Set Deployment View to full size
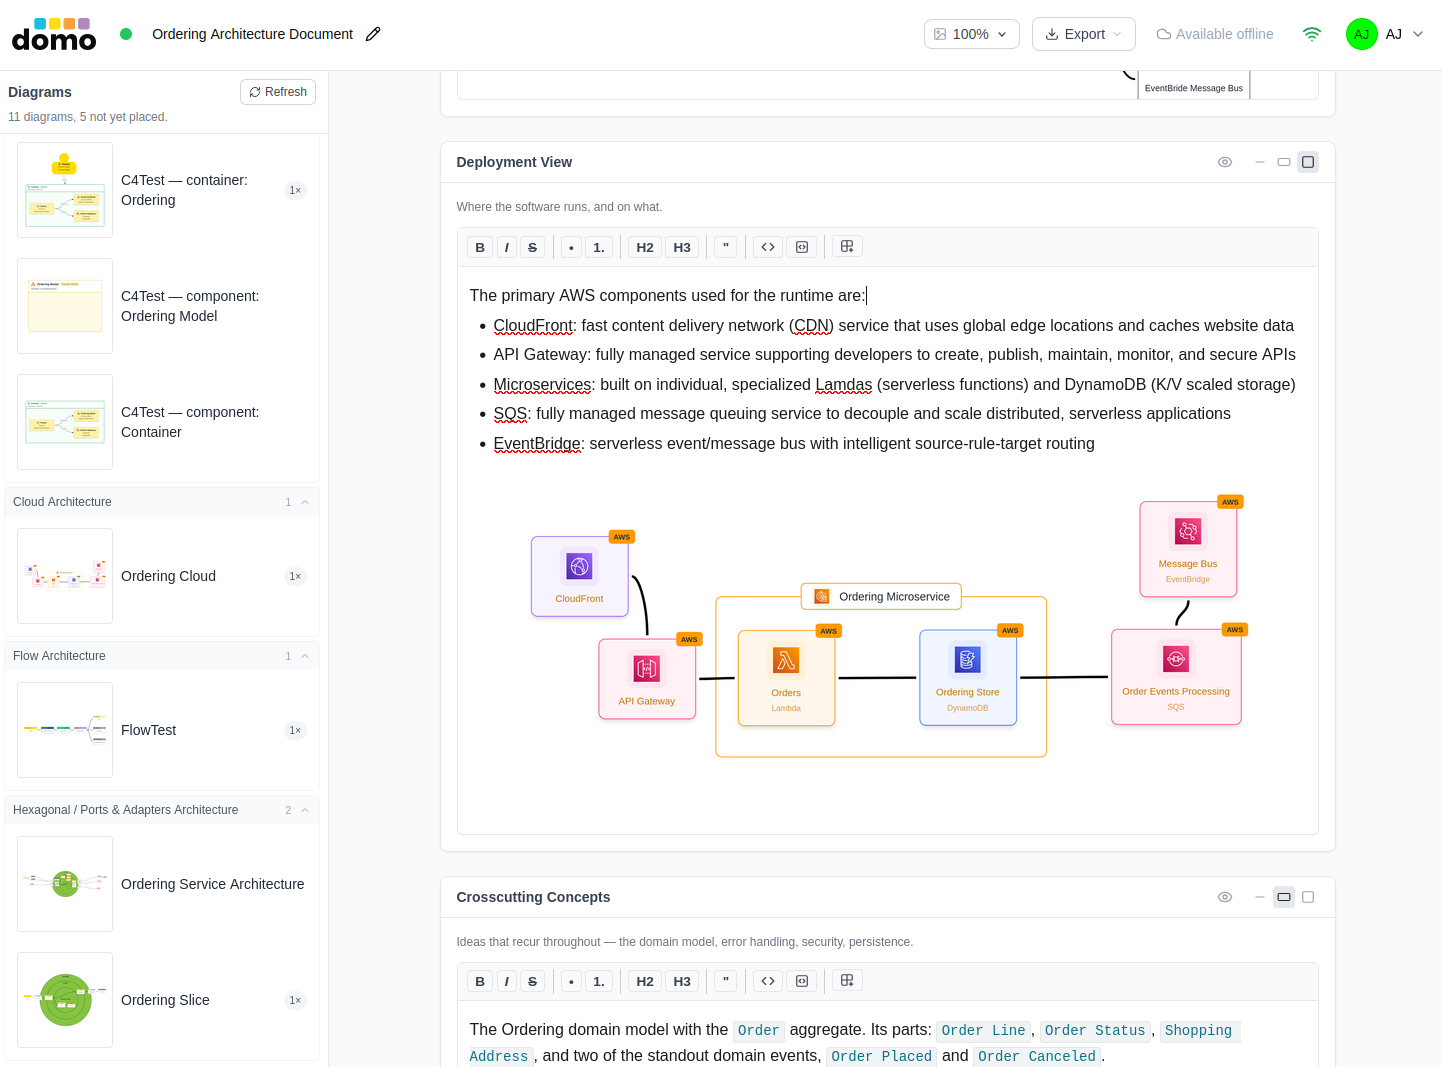 tap(1308, 162)
